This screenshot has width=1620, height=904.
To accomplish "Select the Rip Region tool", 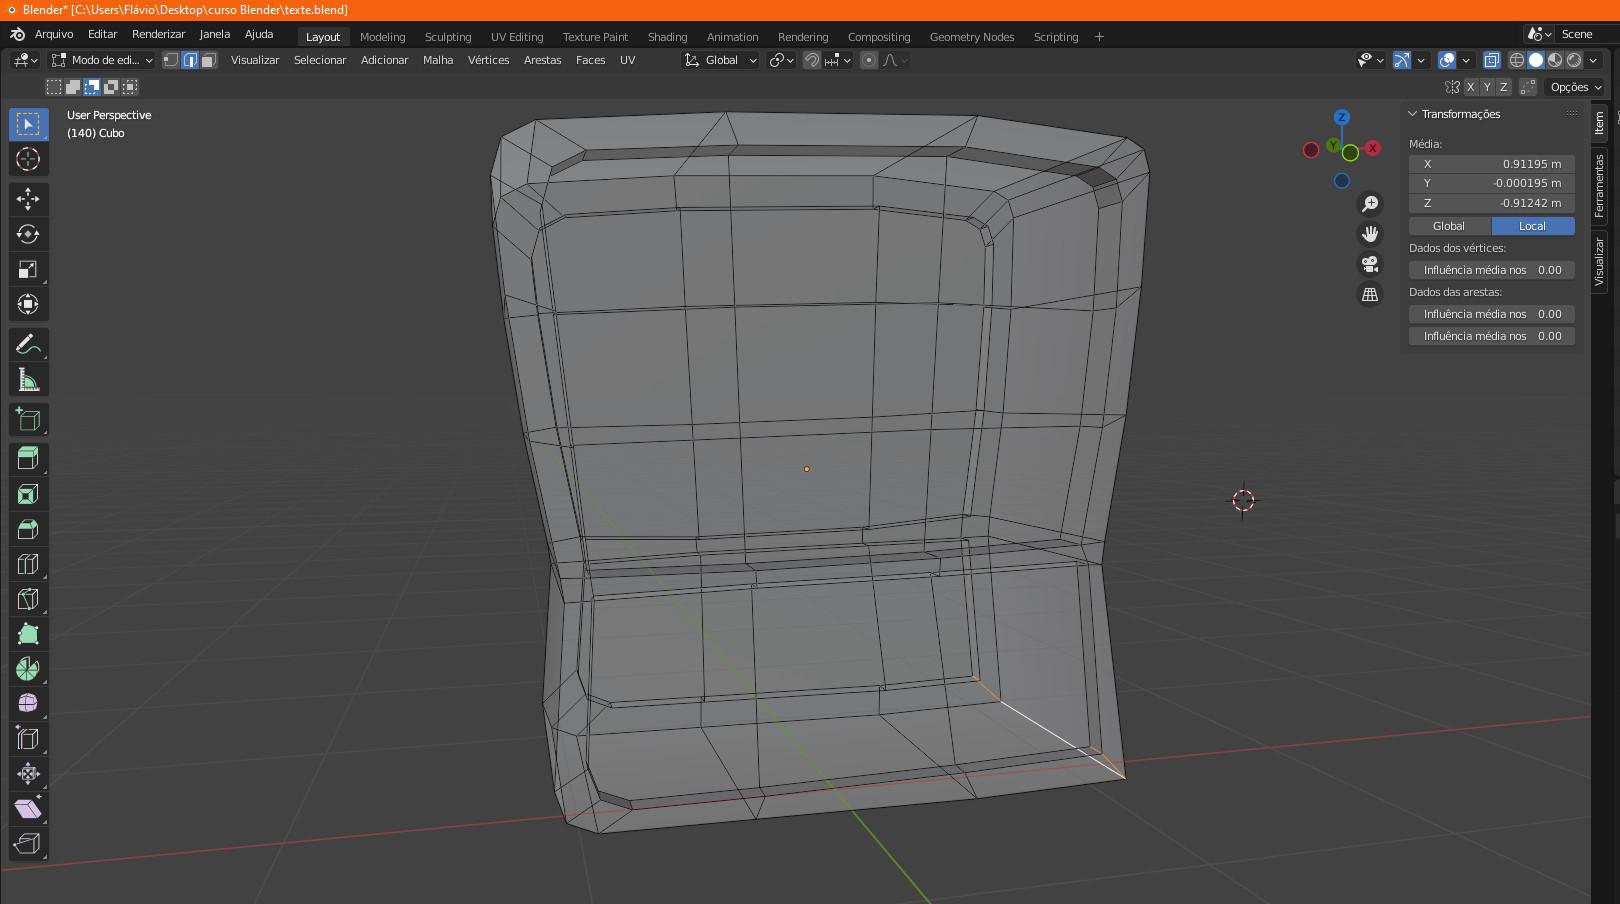I will point(28,843).
